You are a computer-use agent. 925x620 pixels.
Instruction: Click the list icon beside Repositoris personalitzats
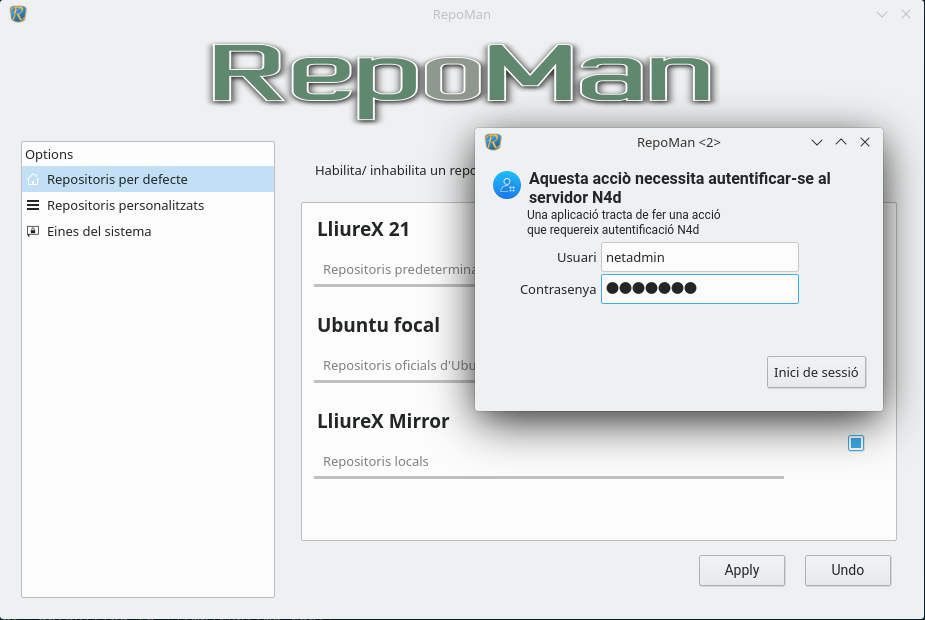click(x=33, y=205)
